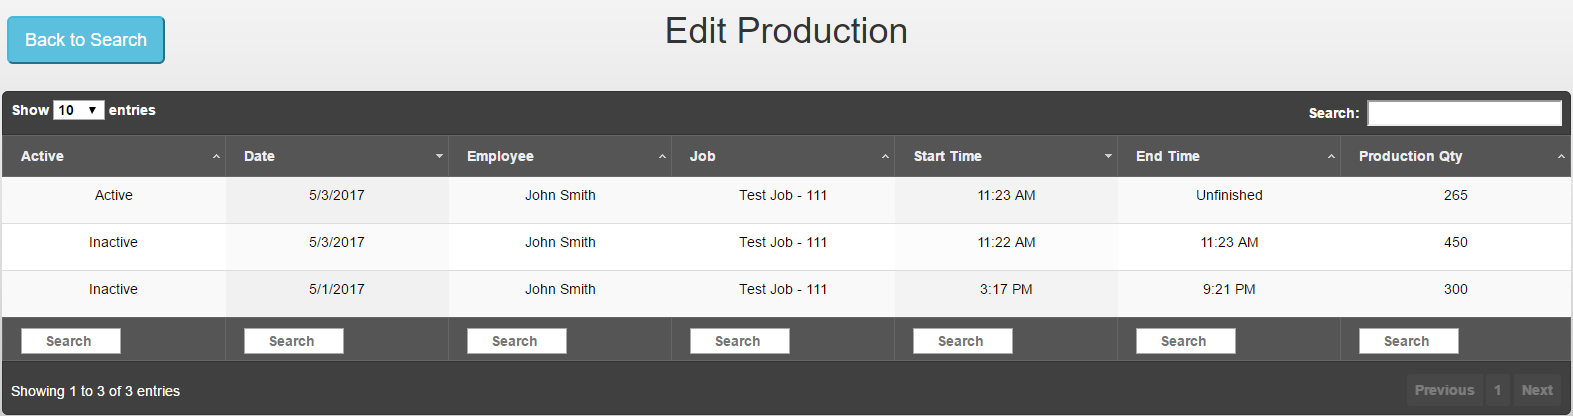Click the Employee column filter box
This screenshot has height=416, width=1573.
coord(517,341)
